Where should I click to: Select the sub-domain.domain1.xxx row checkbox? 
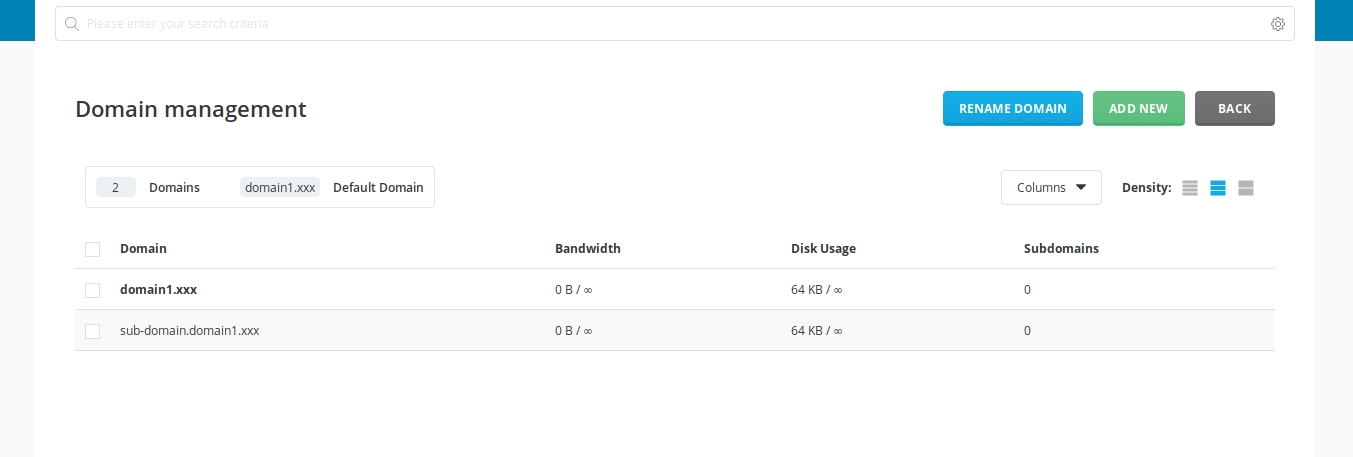tap(93, 331)
